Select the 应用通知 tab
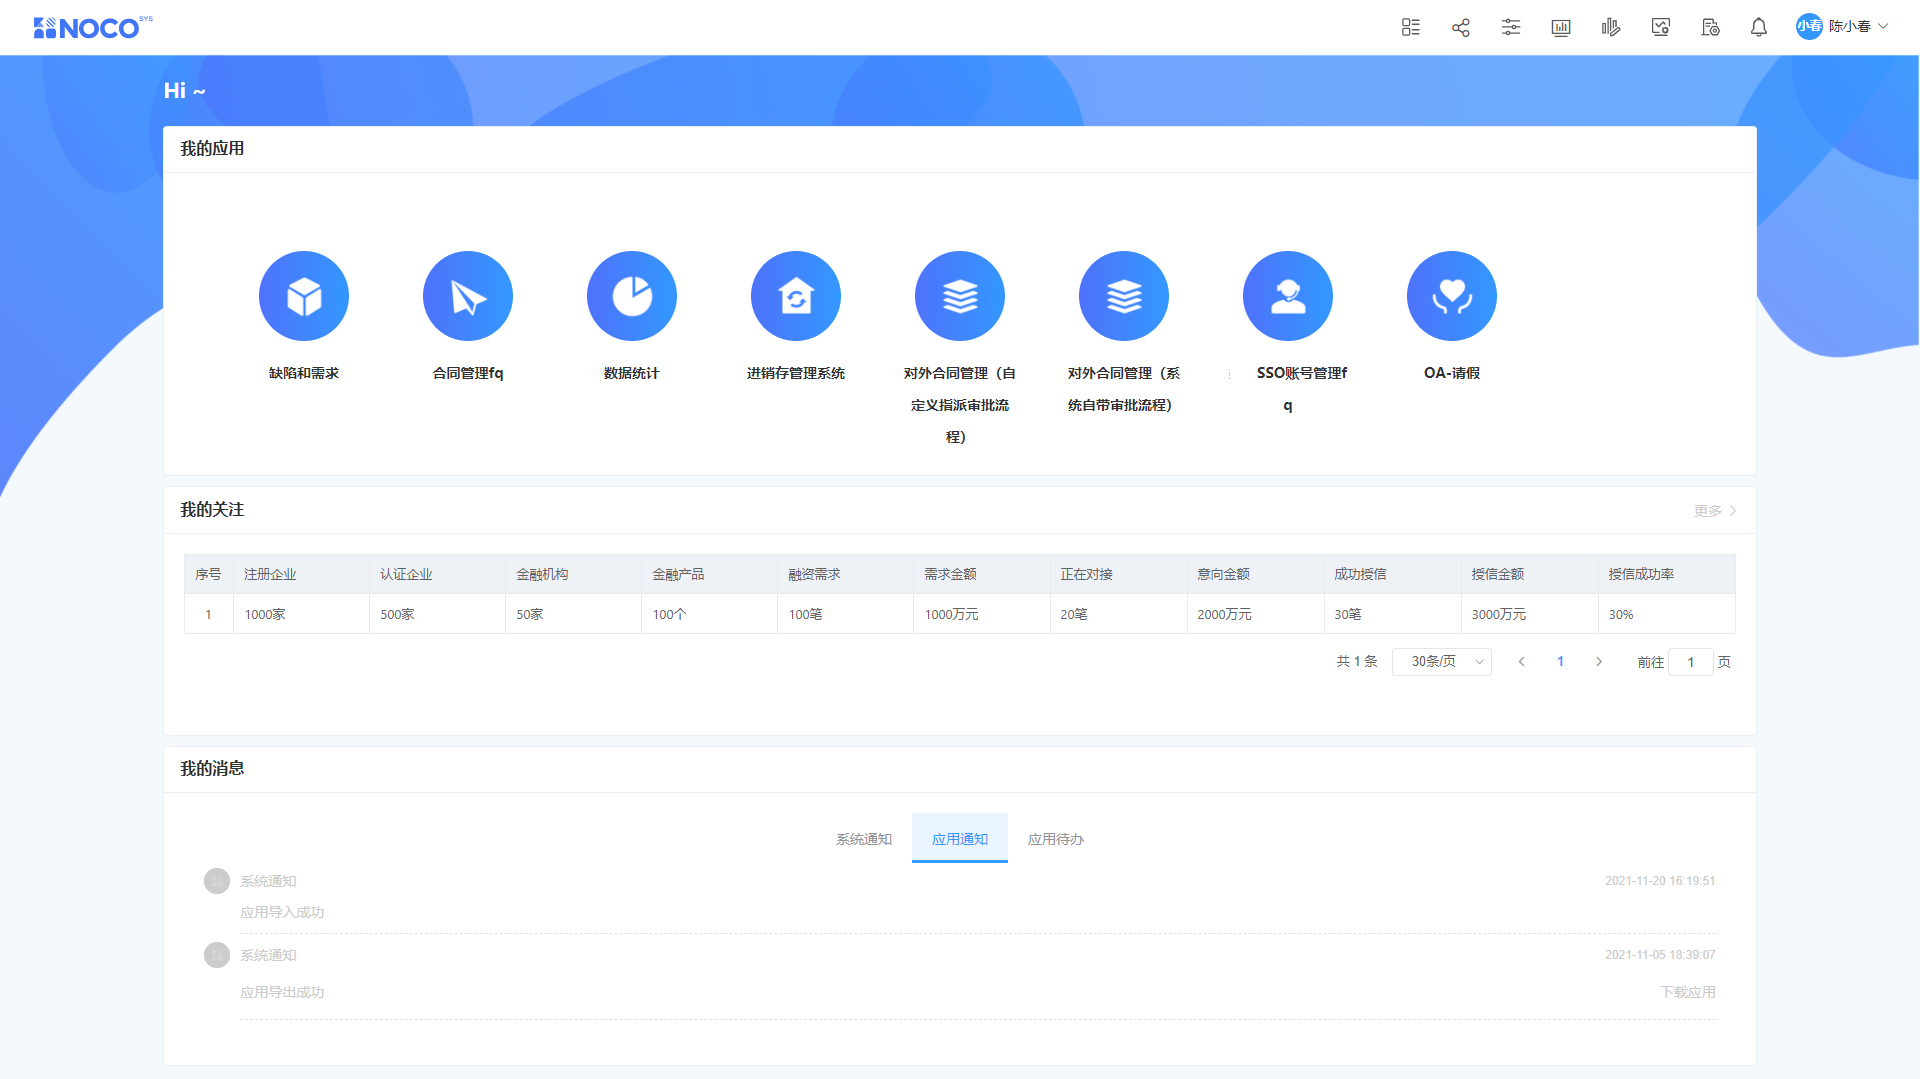The image size is (1920, 1079). (960, 839)
